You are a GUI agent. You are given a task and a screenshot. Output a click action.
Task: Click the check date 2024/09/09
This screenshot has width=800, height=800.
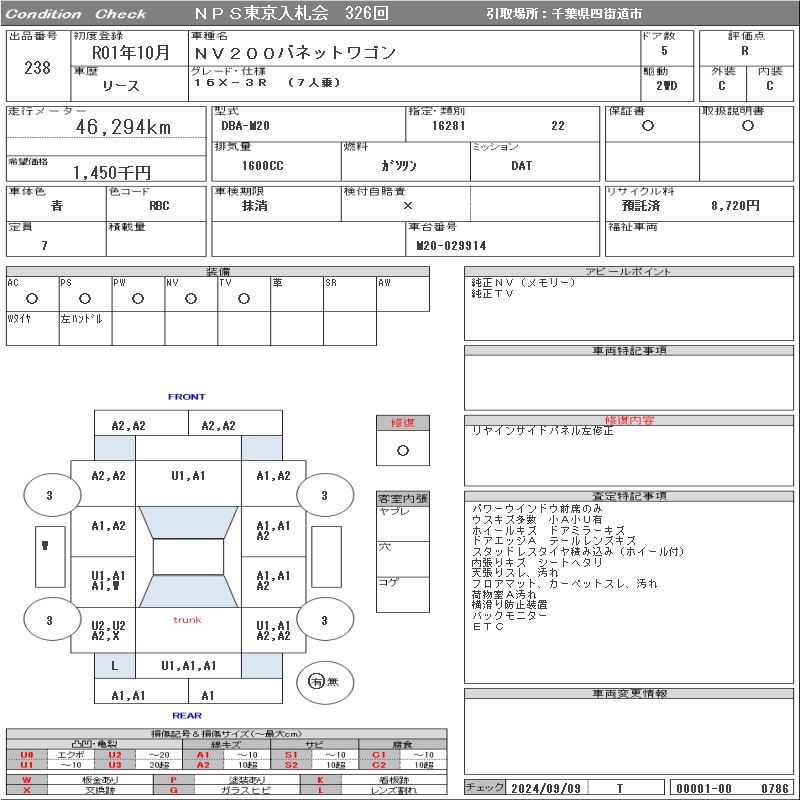pos(545,788)
